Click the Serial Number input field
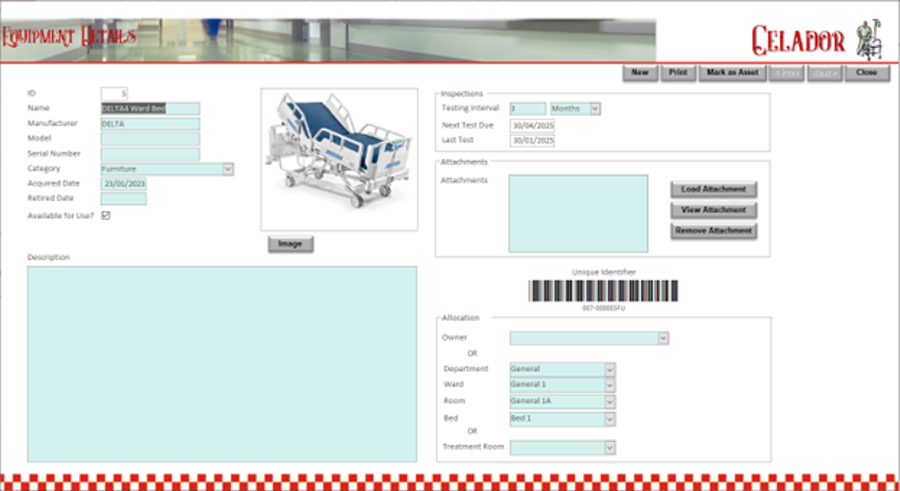The width and height of the screenshot is (900, 491). pyautogui.click(x=149, y=154)
